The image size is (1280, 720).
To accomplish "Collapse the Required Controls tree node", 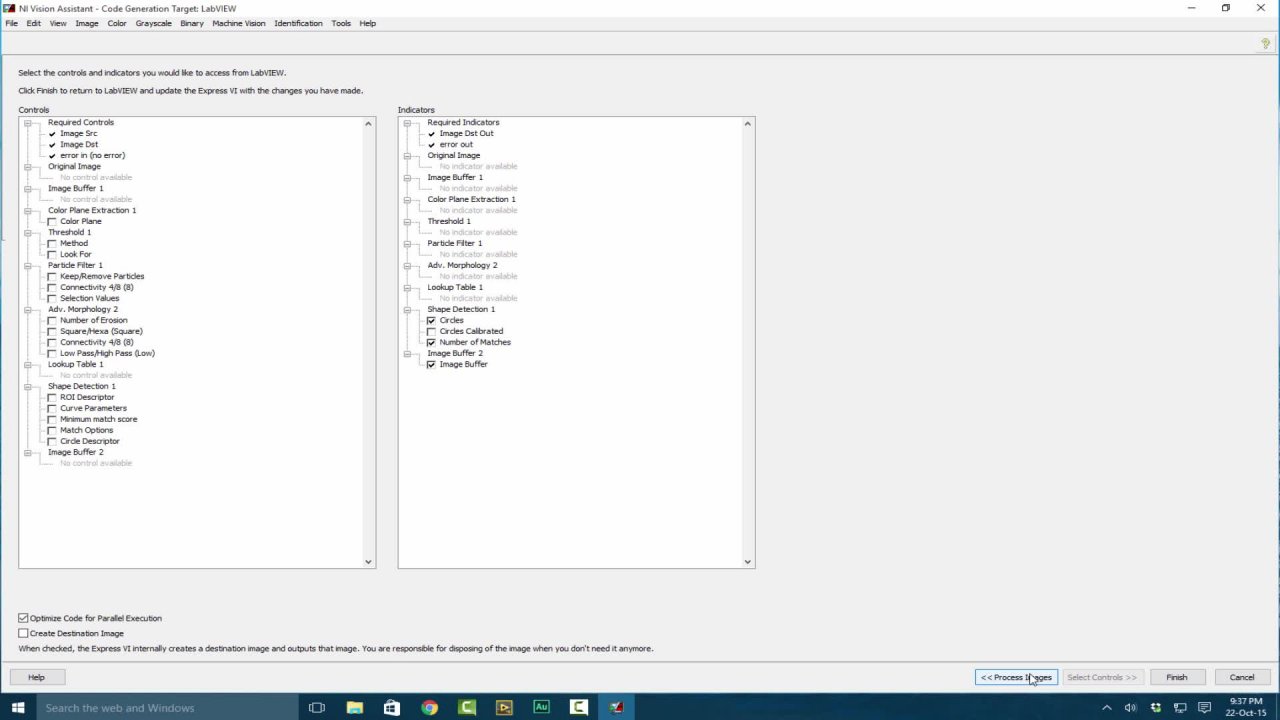I will click(x=28, y=122).
